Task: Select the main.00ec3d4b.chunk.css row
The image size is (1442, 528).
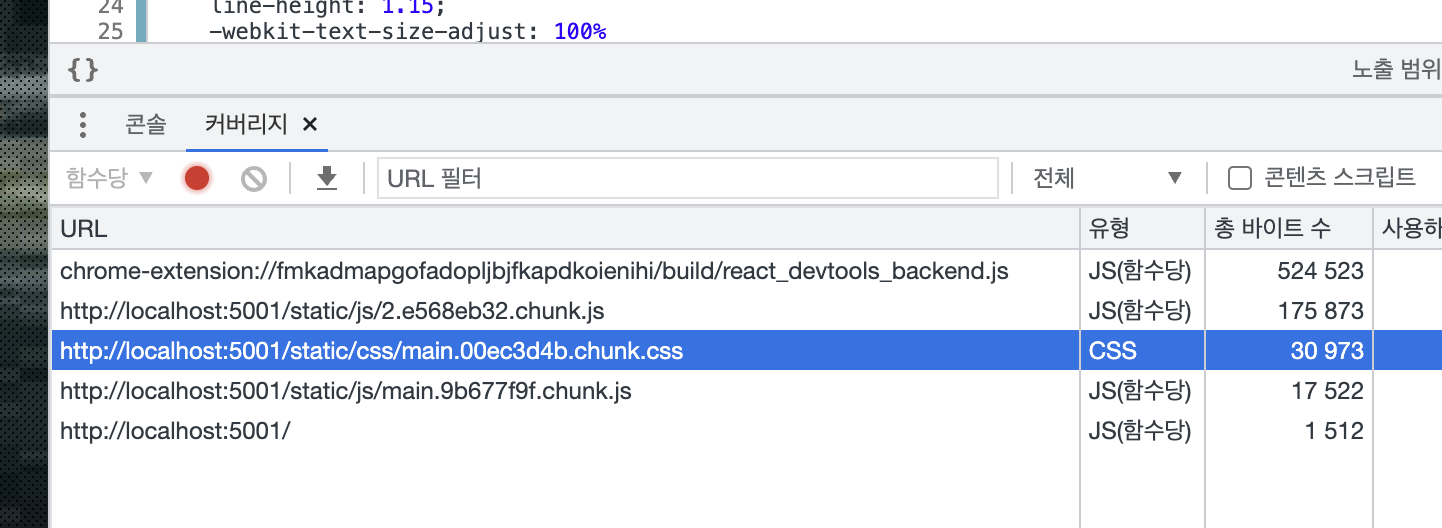Action: click(x=747, y=351)
